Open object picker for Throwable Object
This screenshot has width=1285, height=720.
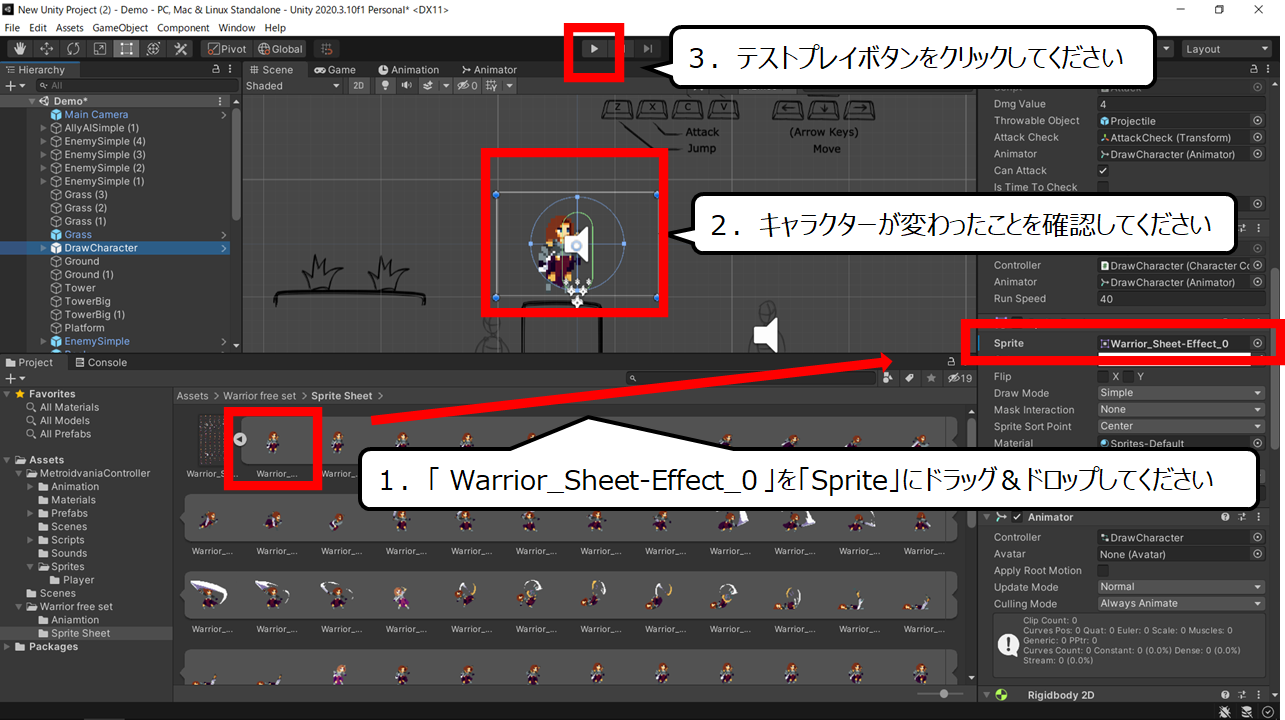click(x=1257, y=121)
